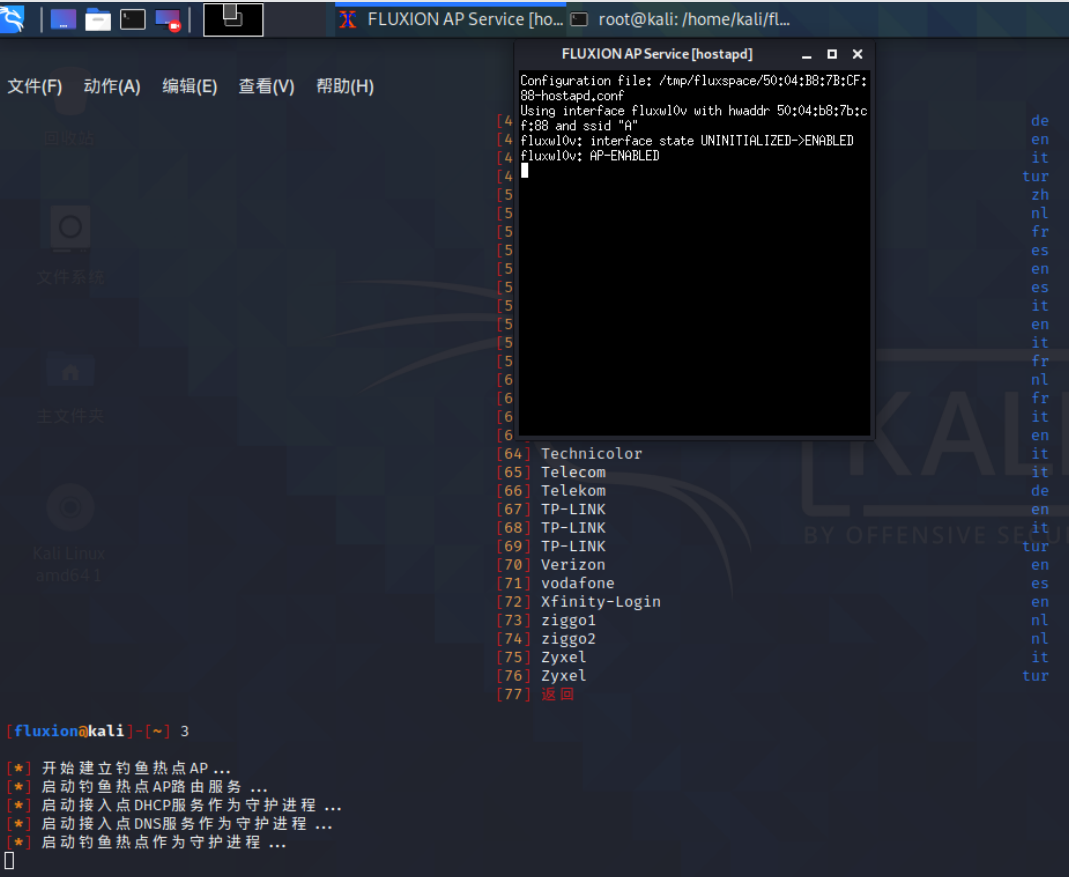Click the Configuration file line in hostapd window
Viewport: 1069px width, 877px height.
click(693, 88)
